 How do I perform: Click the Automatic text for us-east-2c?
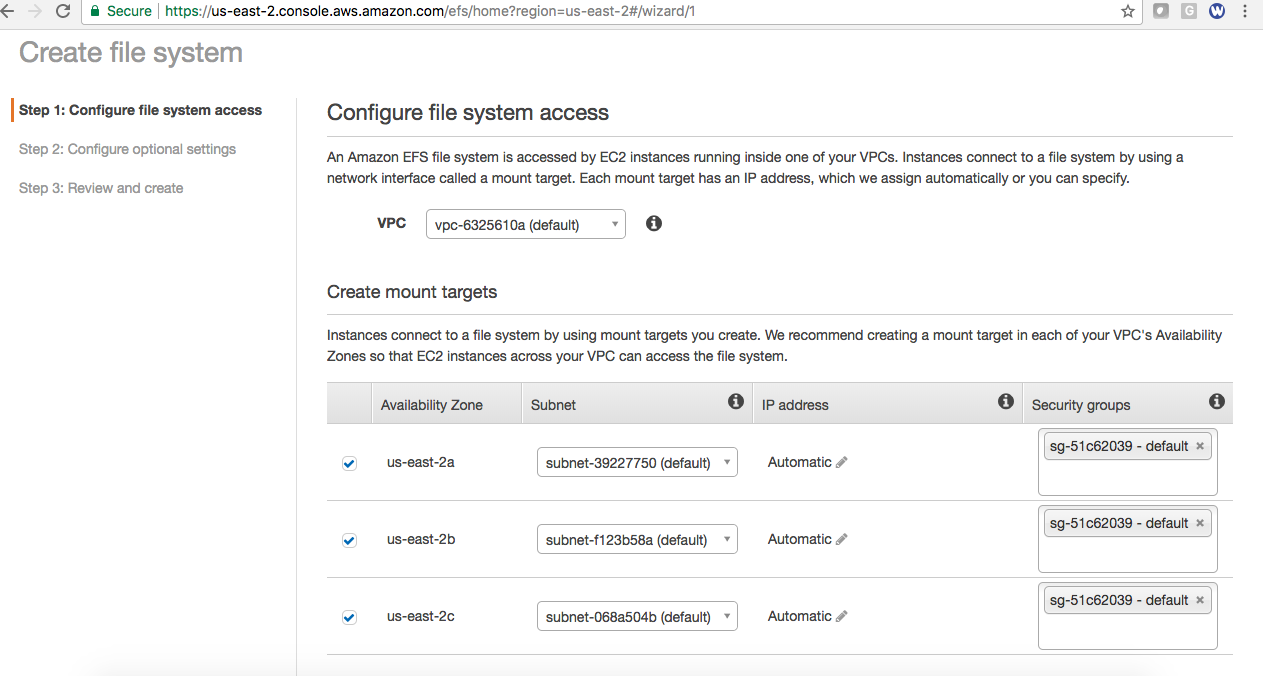coord(800,616)
